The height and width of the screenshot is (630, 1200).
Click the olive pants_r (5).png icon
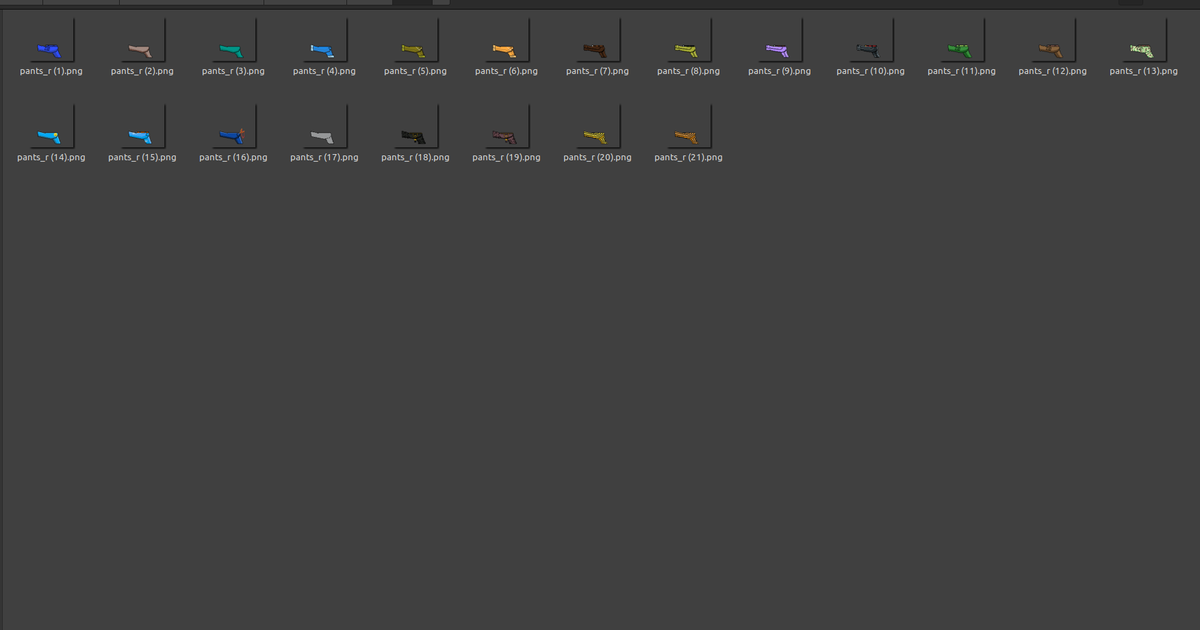415,41
